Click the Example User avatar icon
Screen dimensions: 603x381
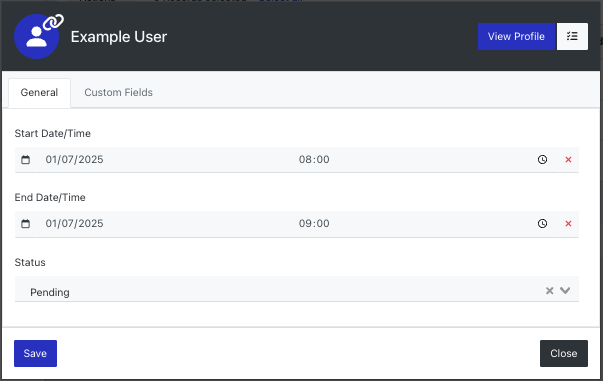pyautogui.click(x=36, y=37)
